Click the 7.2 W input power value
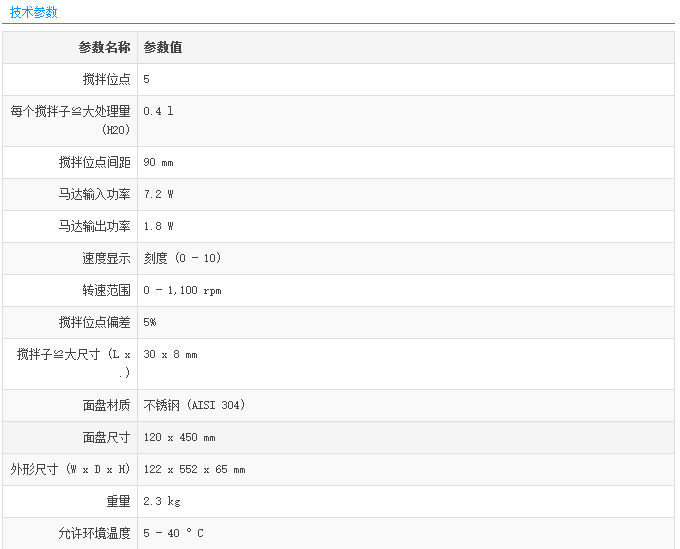The width and height of the screenshot is (680, 549). pos(158,194)
